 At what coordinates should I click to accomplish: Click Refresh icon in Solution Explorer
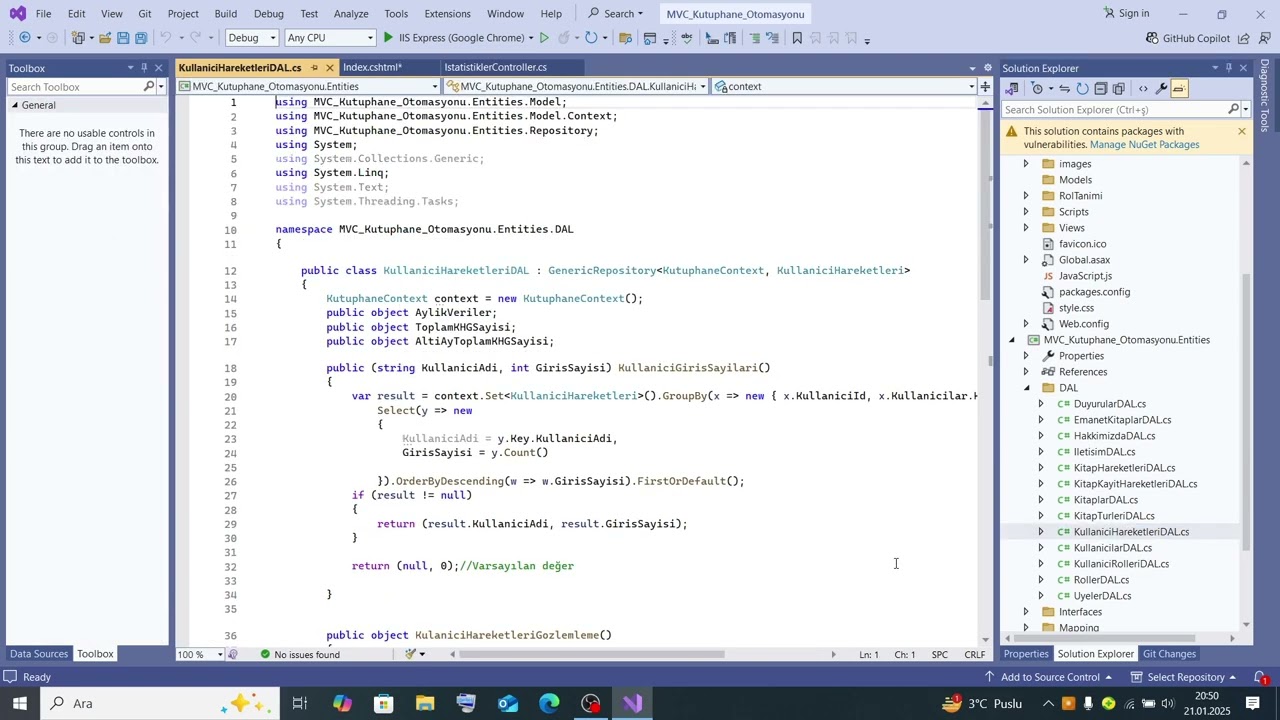(1082, 88)
